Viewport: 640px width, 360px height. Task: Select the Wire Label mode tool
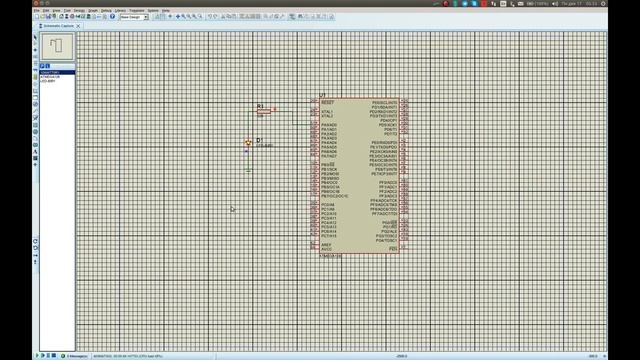tap(36, 56)
